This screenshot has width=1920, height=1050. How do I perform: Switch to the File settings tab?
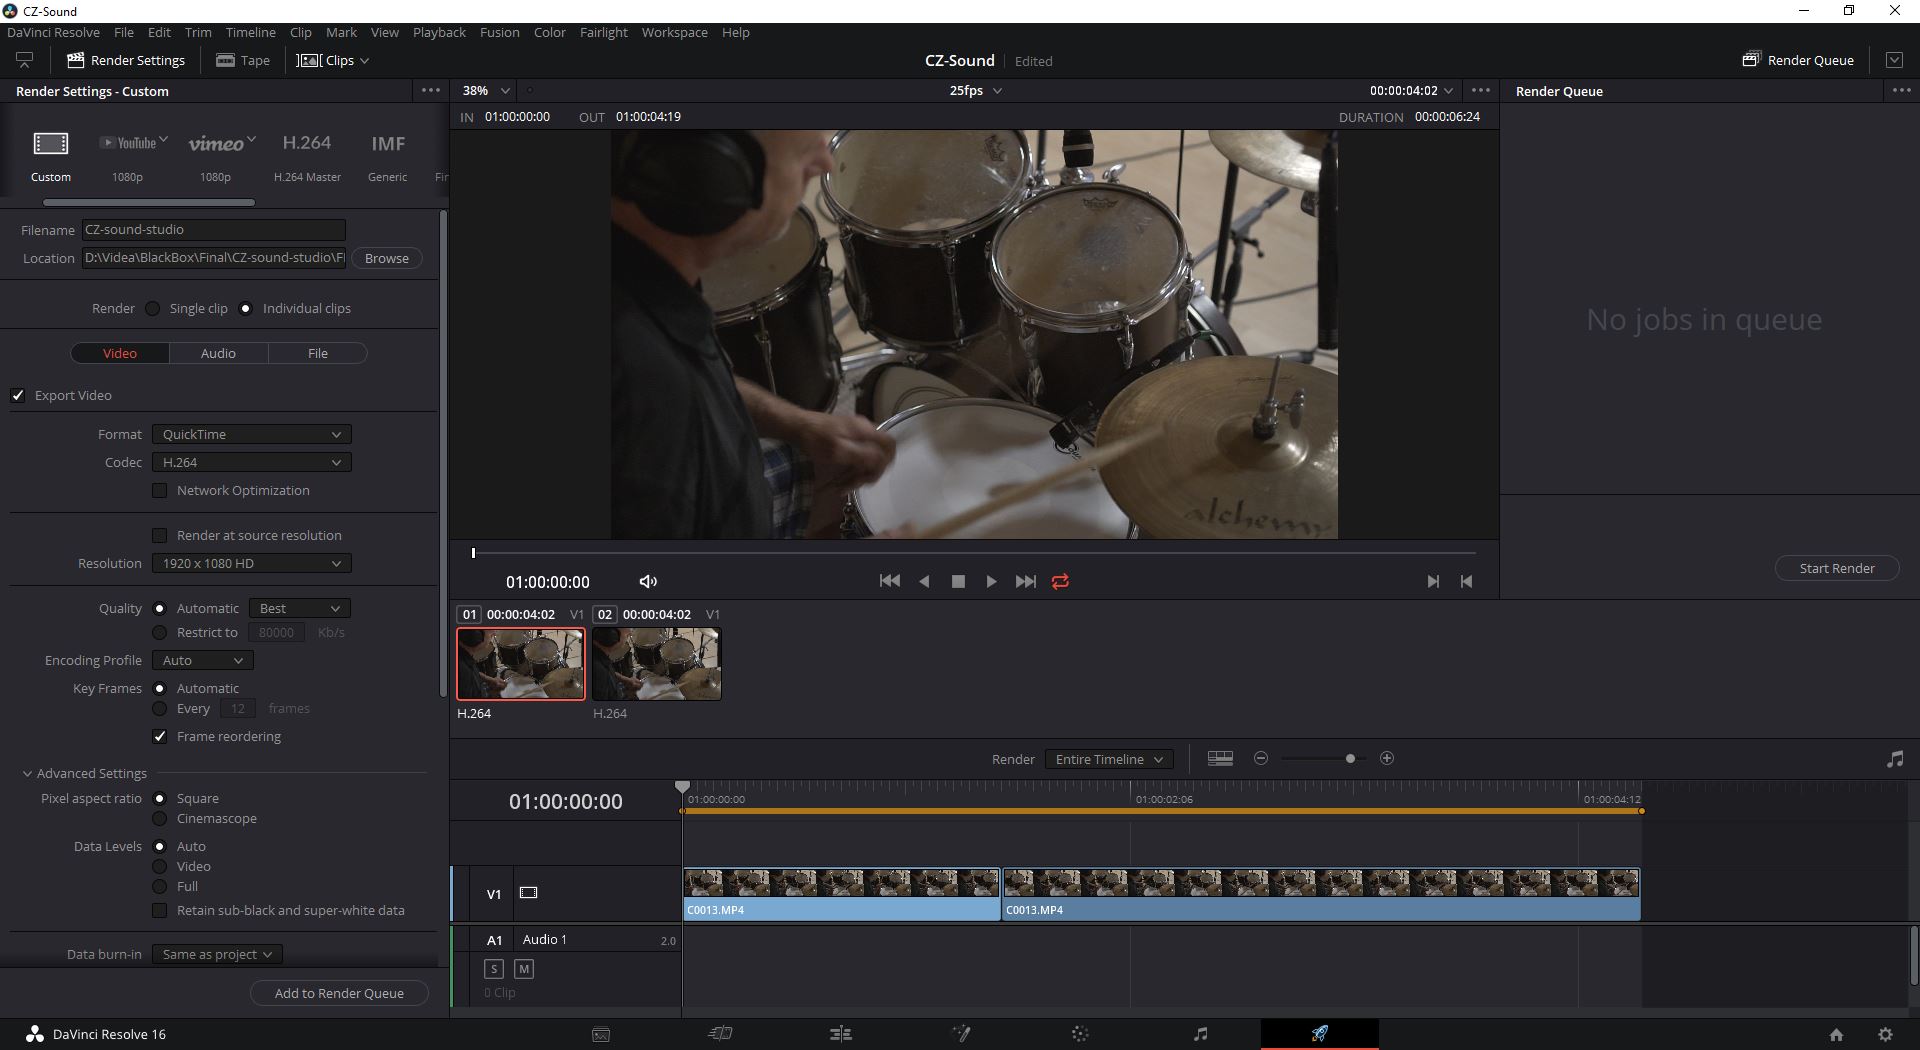318,353
